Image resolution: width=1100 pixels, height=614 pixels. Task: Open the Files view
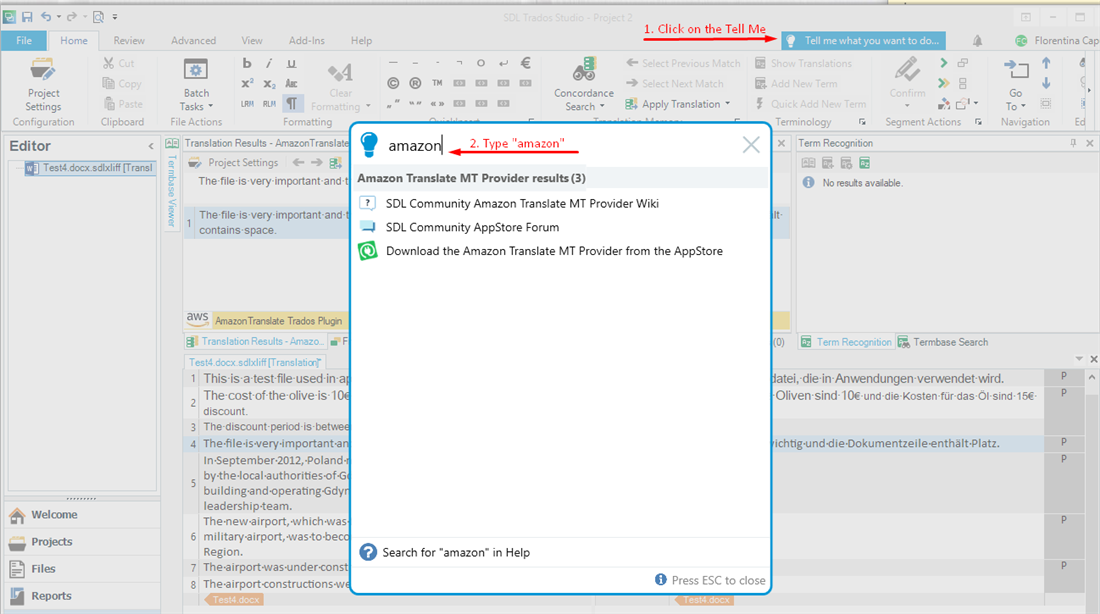(82, 569)
